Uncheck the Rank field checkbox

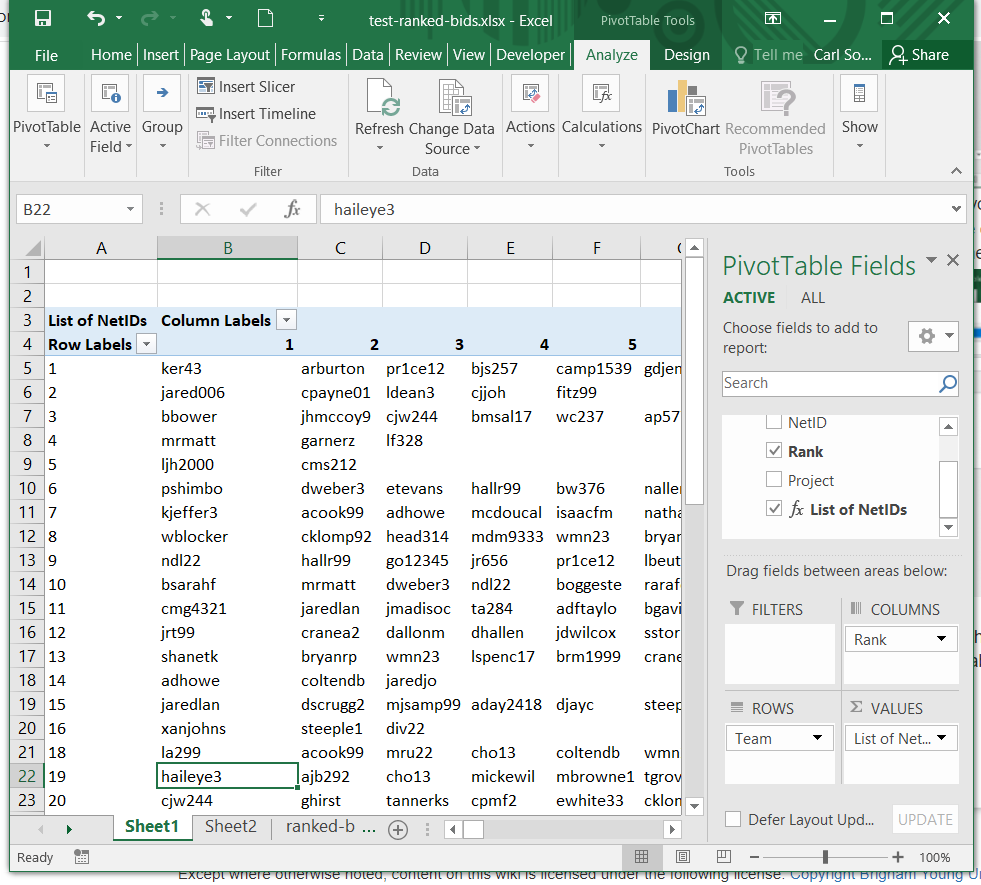pyautogui.click(x=773, y=452)
